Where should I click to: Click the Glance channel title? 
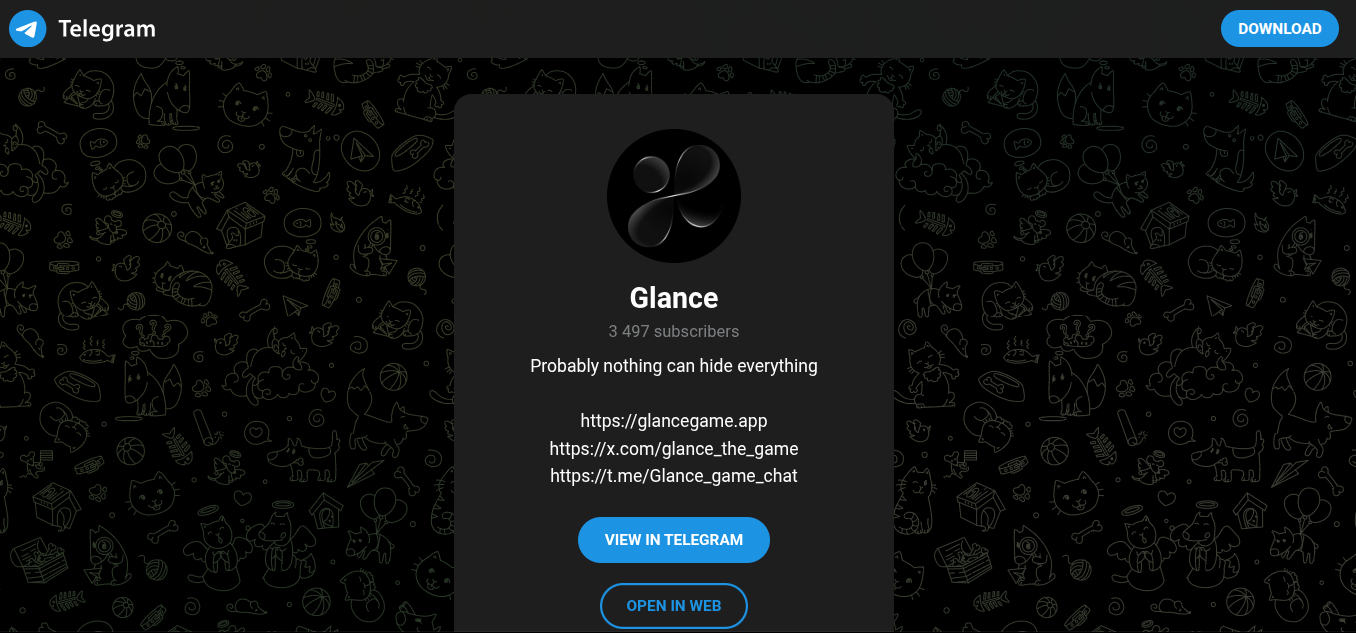pyautogui.click(x=674, y=298)
